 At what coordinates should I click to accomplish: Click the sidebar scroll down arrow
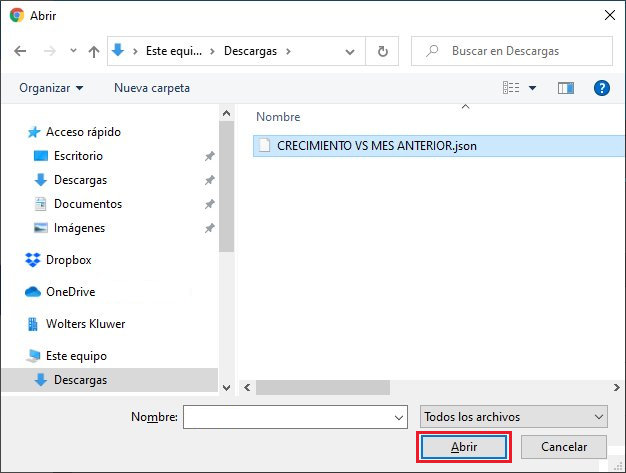tap(226, 388)
